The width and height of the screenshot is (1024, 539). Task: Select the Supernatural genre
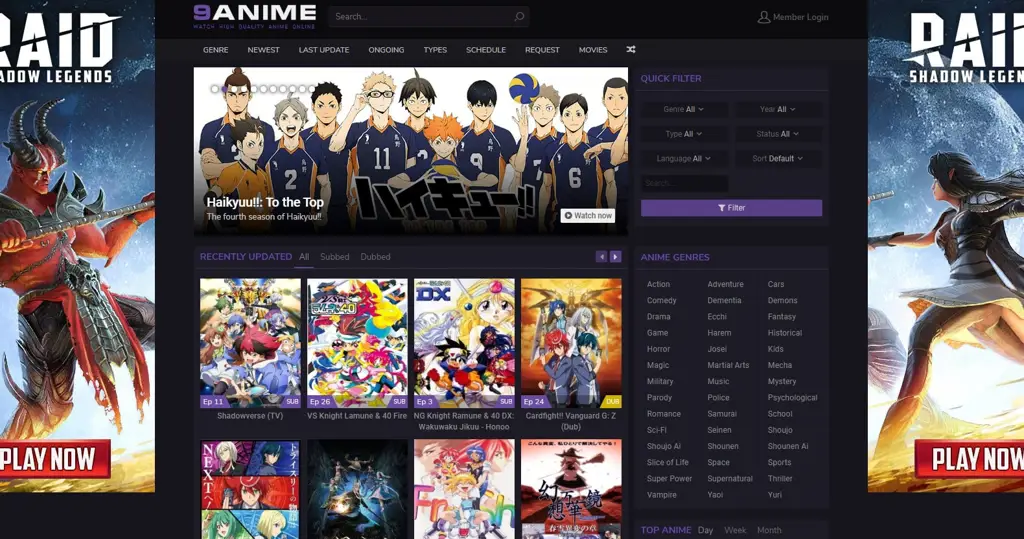pos(730,479)
